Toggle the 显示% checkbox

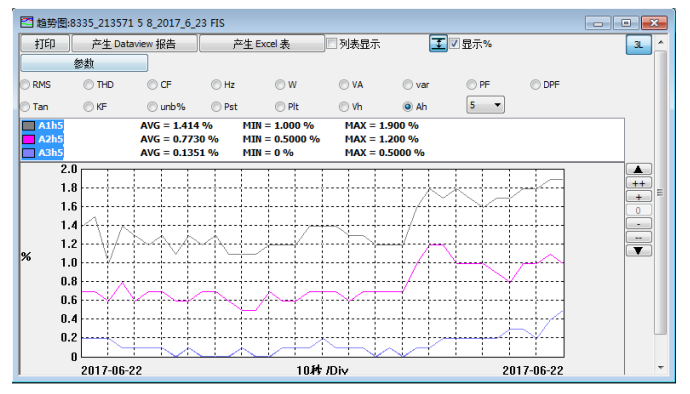[454, 44]
